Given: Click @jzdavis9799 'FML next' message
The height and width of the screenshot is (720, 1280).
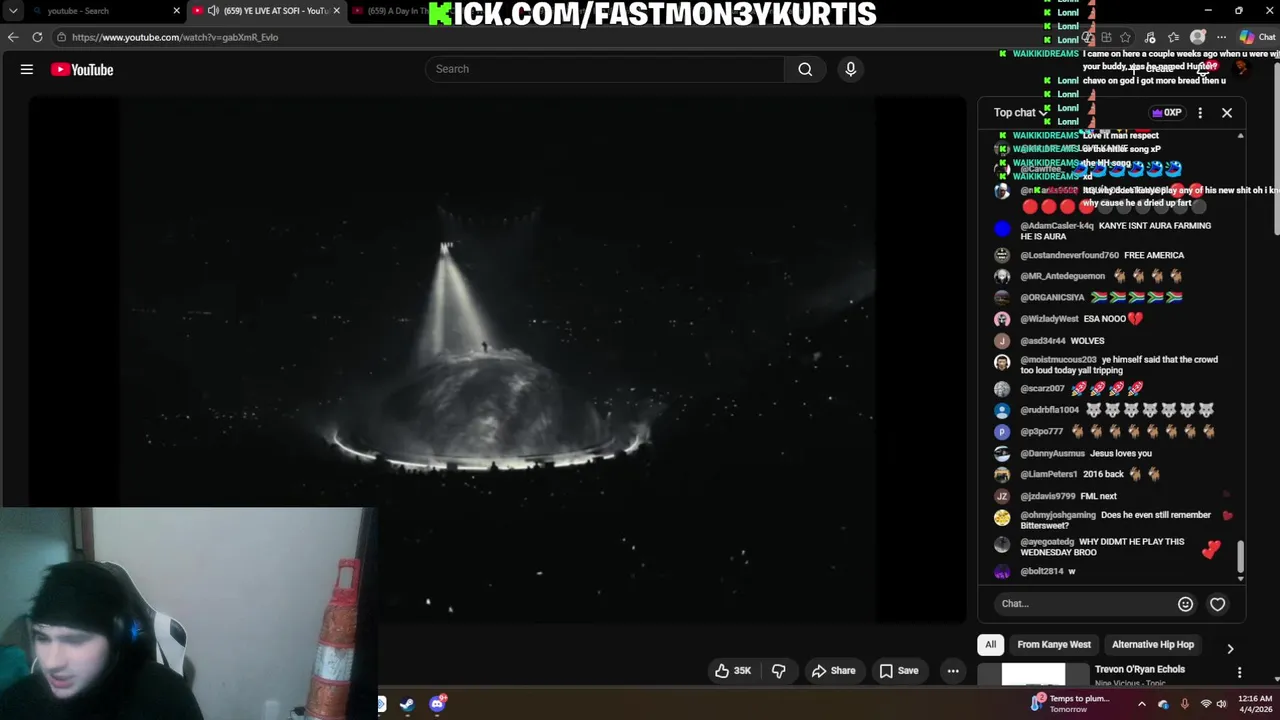Looking at the screenshot, I should (1057, 496).
